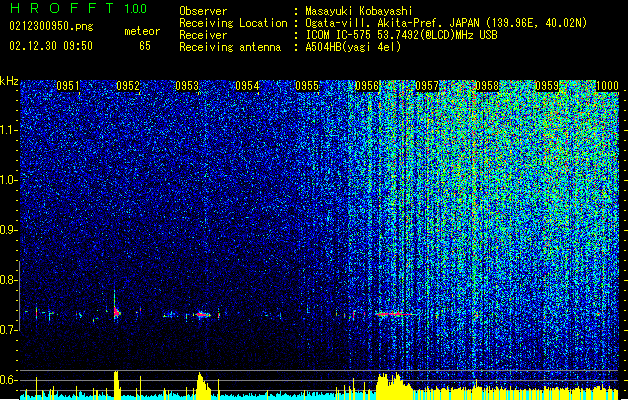Click the 0959 time marker
Viewport: 629px width, 400px height.
point(547,86)
